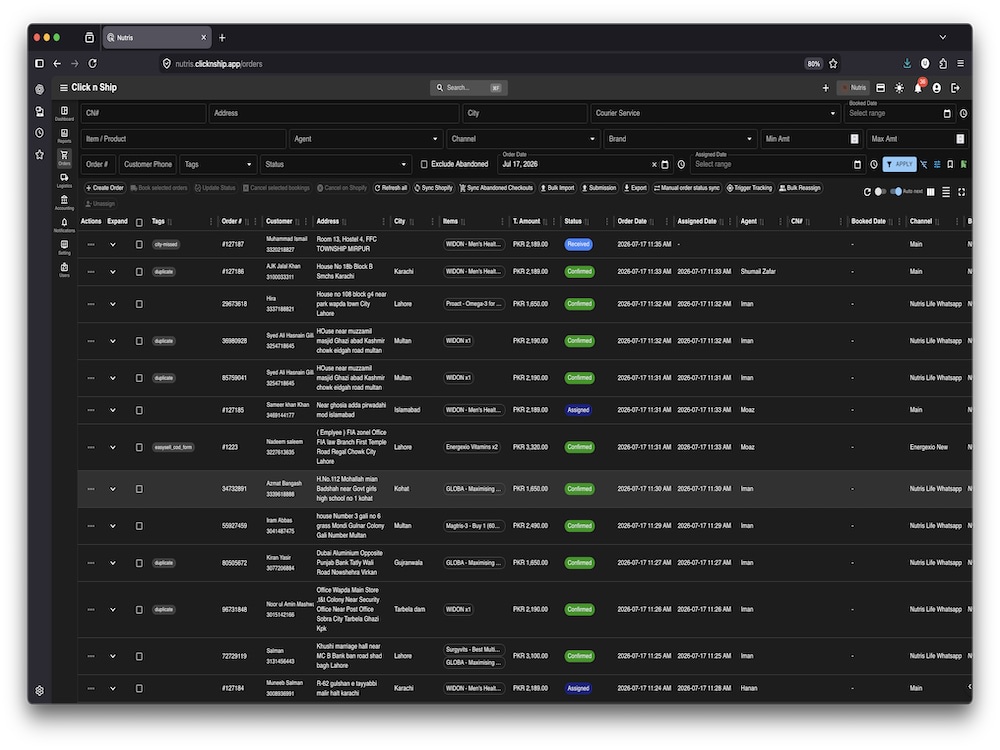1000x750 pixels.
Task: Open the Reports section in sidebar
Action: point(64,136)
